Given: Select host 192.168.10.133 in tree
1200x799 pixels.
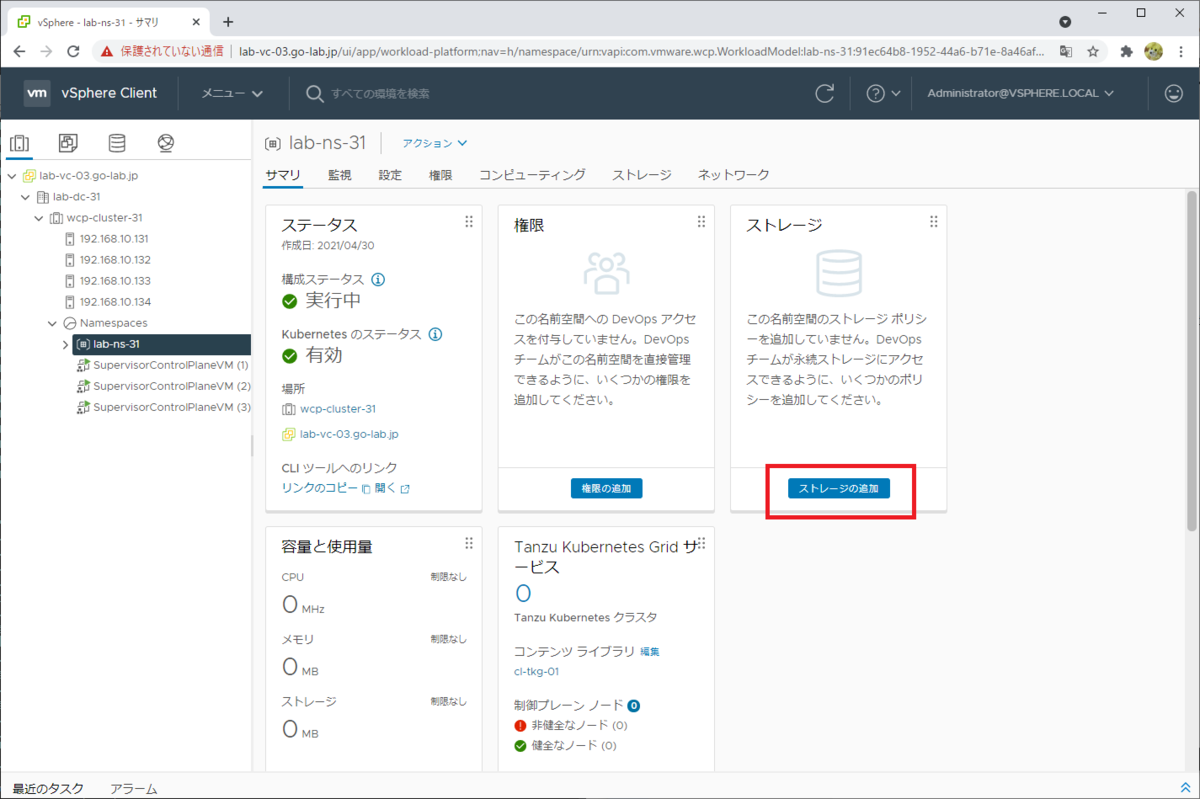Looking at the screenshot, I should tap(114, 281).
